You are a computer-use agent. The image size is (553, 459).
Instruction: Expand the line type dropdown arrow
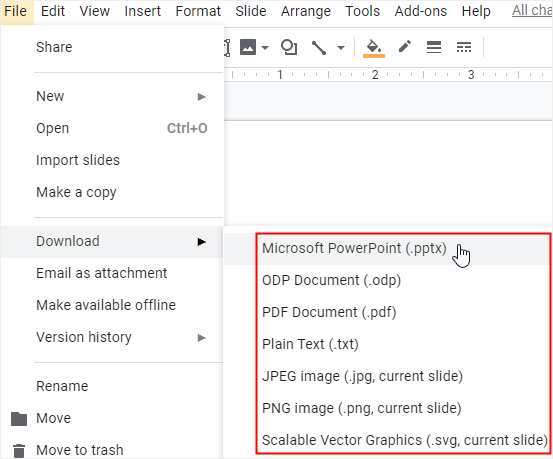pyautogui.click(x=341, y=47)
